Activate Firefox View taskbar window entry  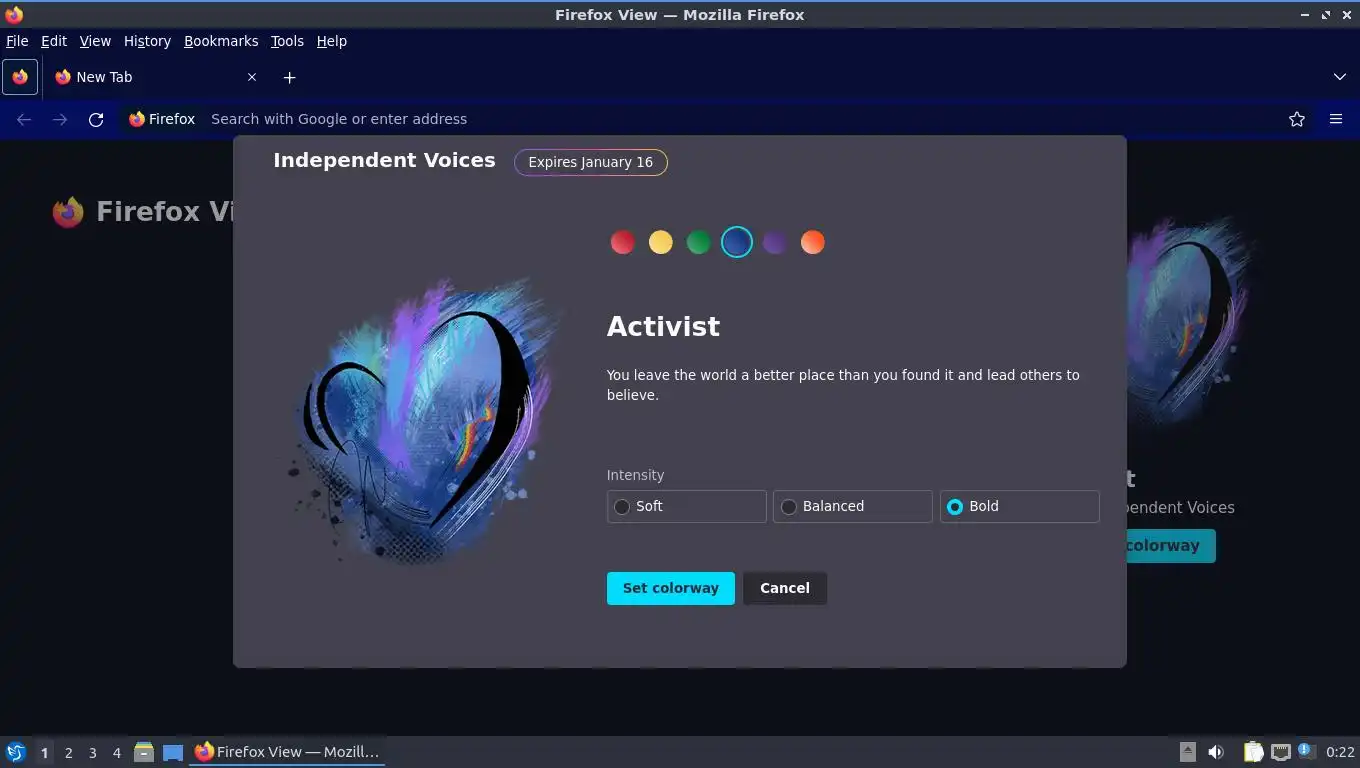(x=287, y=752)
